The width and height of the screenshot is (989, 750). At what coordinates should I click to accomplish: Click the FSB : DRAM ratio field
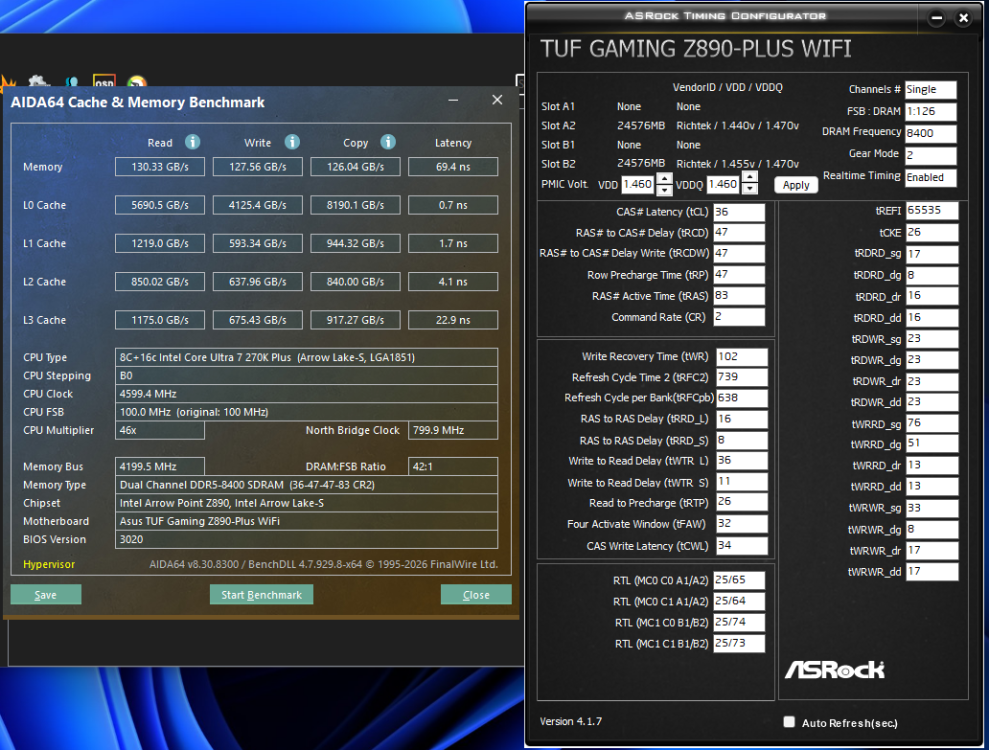tap(931, 112)
